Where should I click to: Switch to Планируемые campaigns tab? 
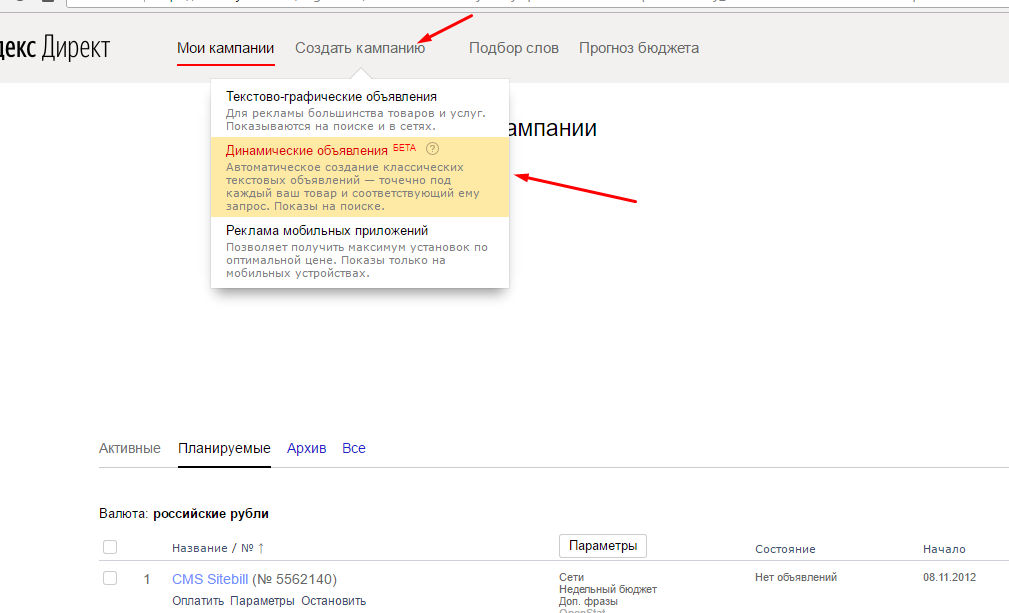click(224, 448)
